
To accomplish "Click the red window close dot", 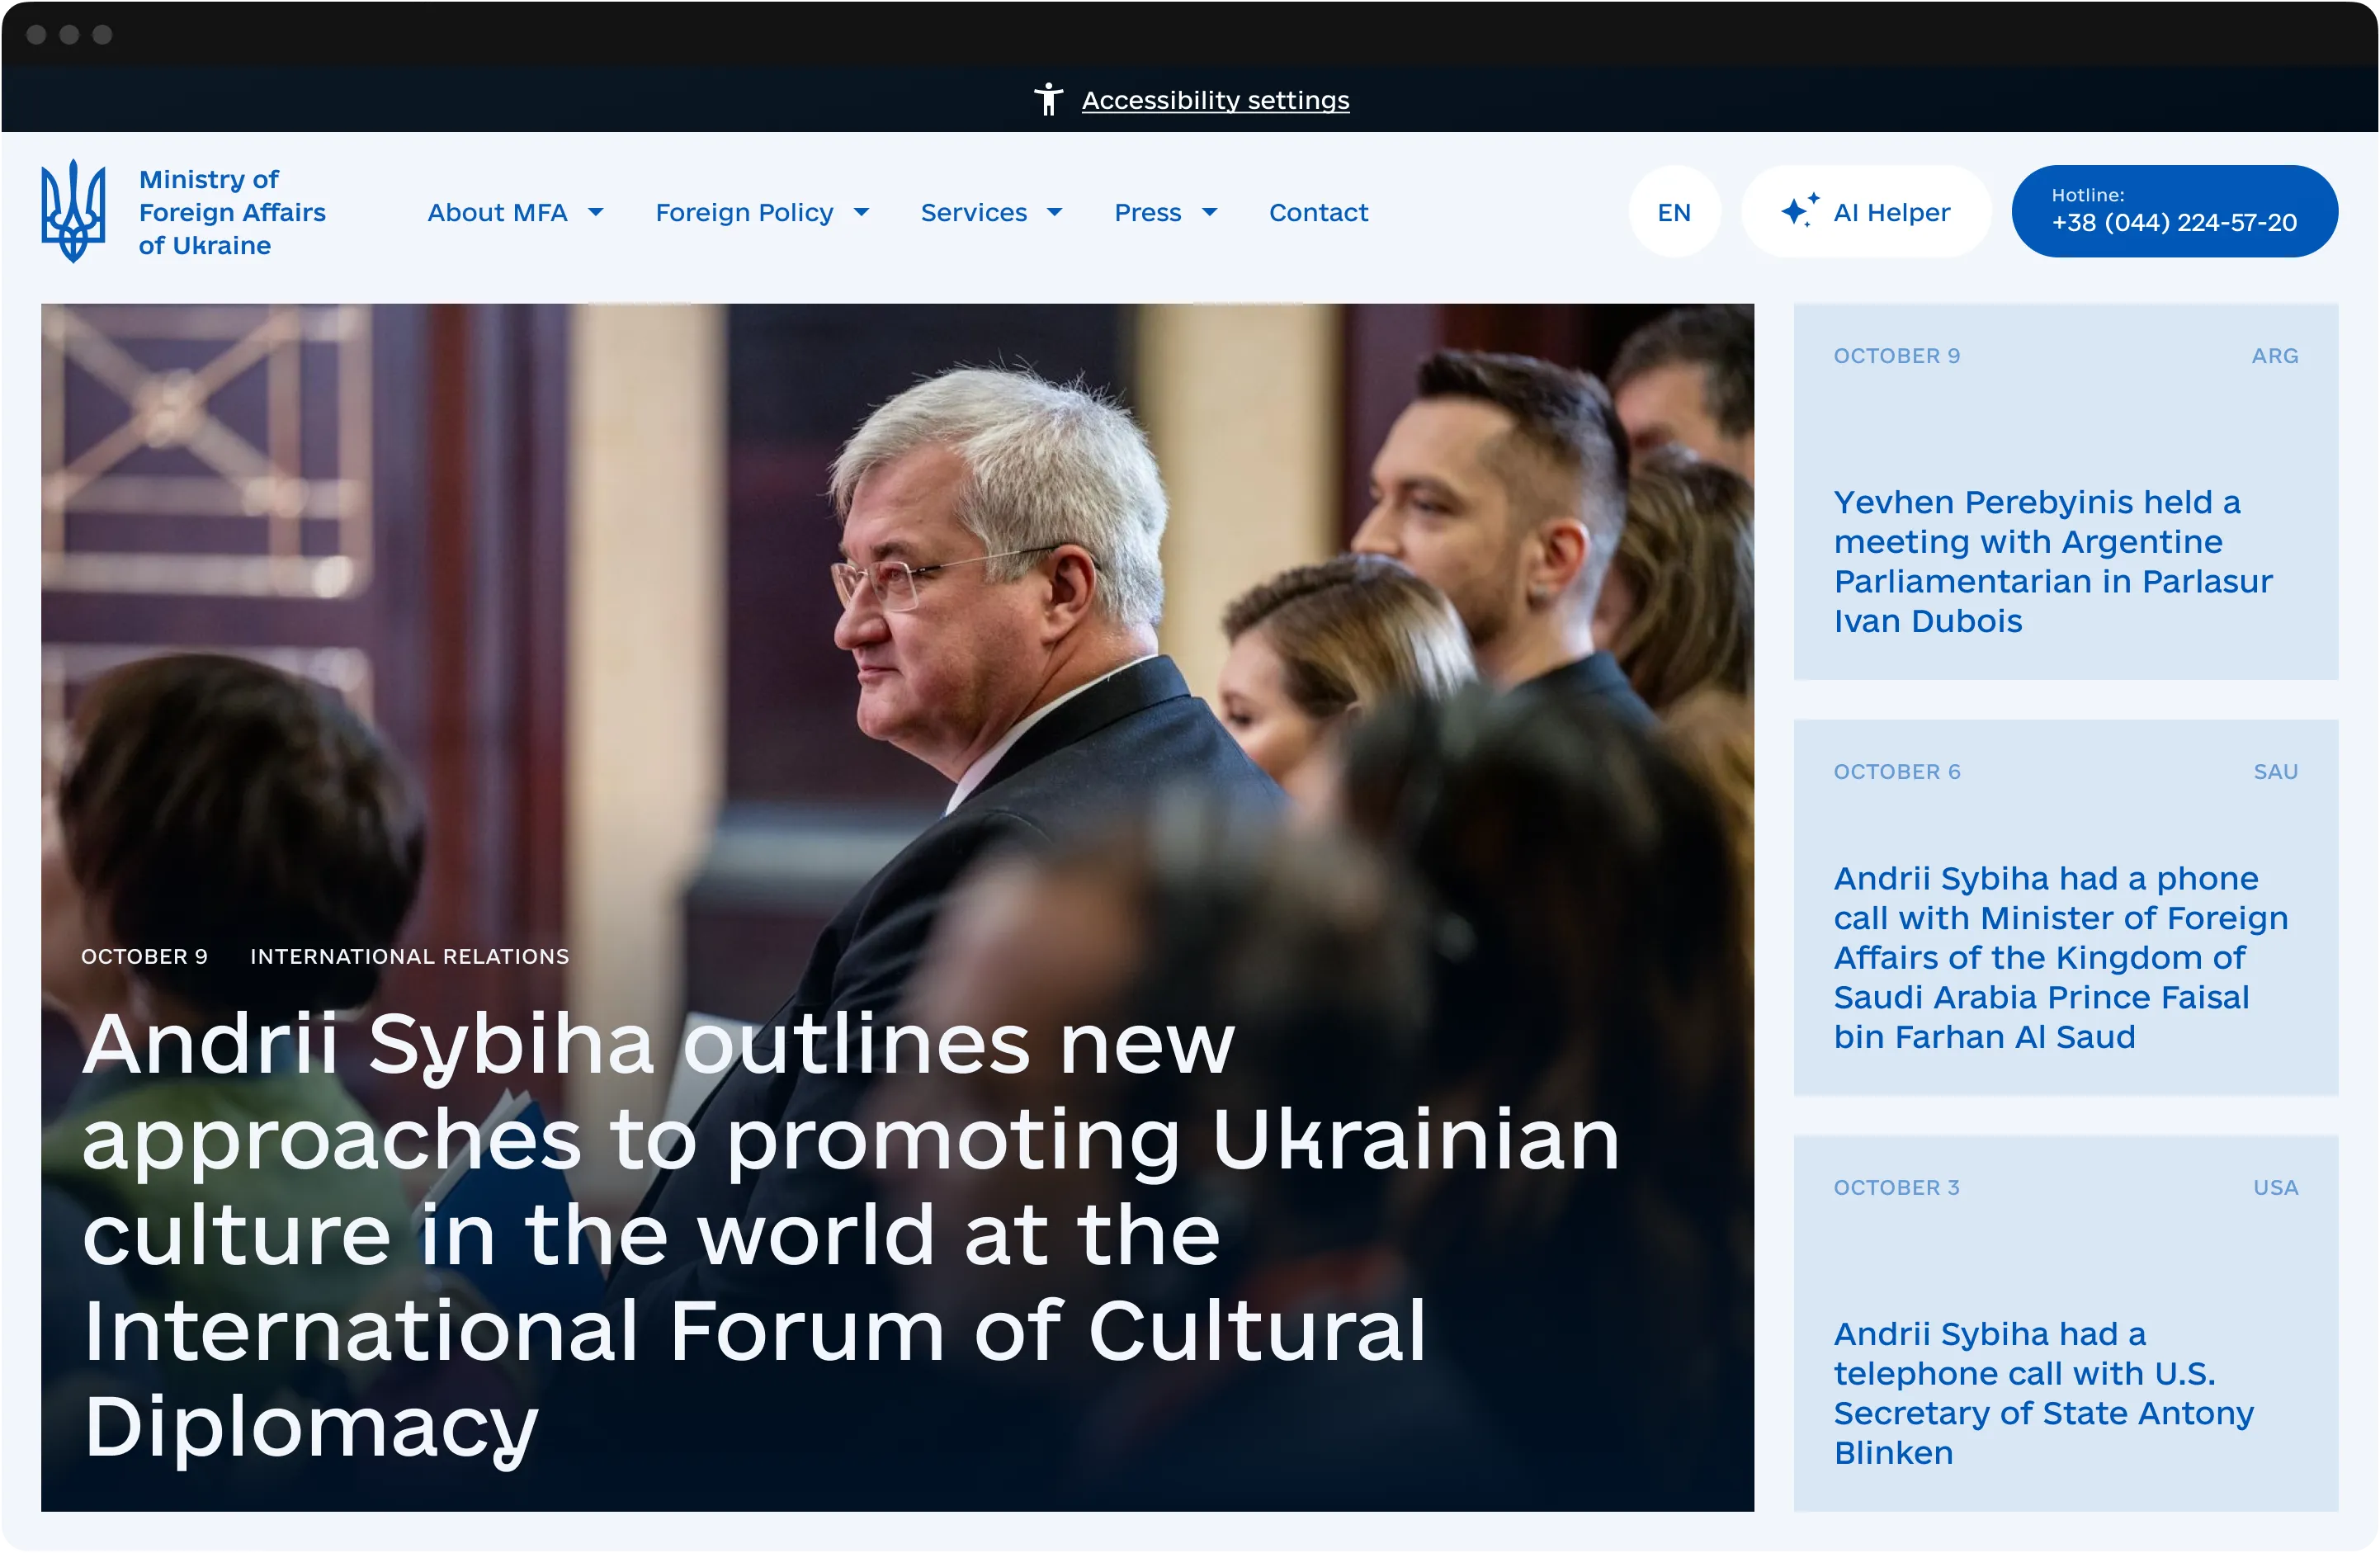I will pos(36,35).
